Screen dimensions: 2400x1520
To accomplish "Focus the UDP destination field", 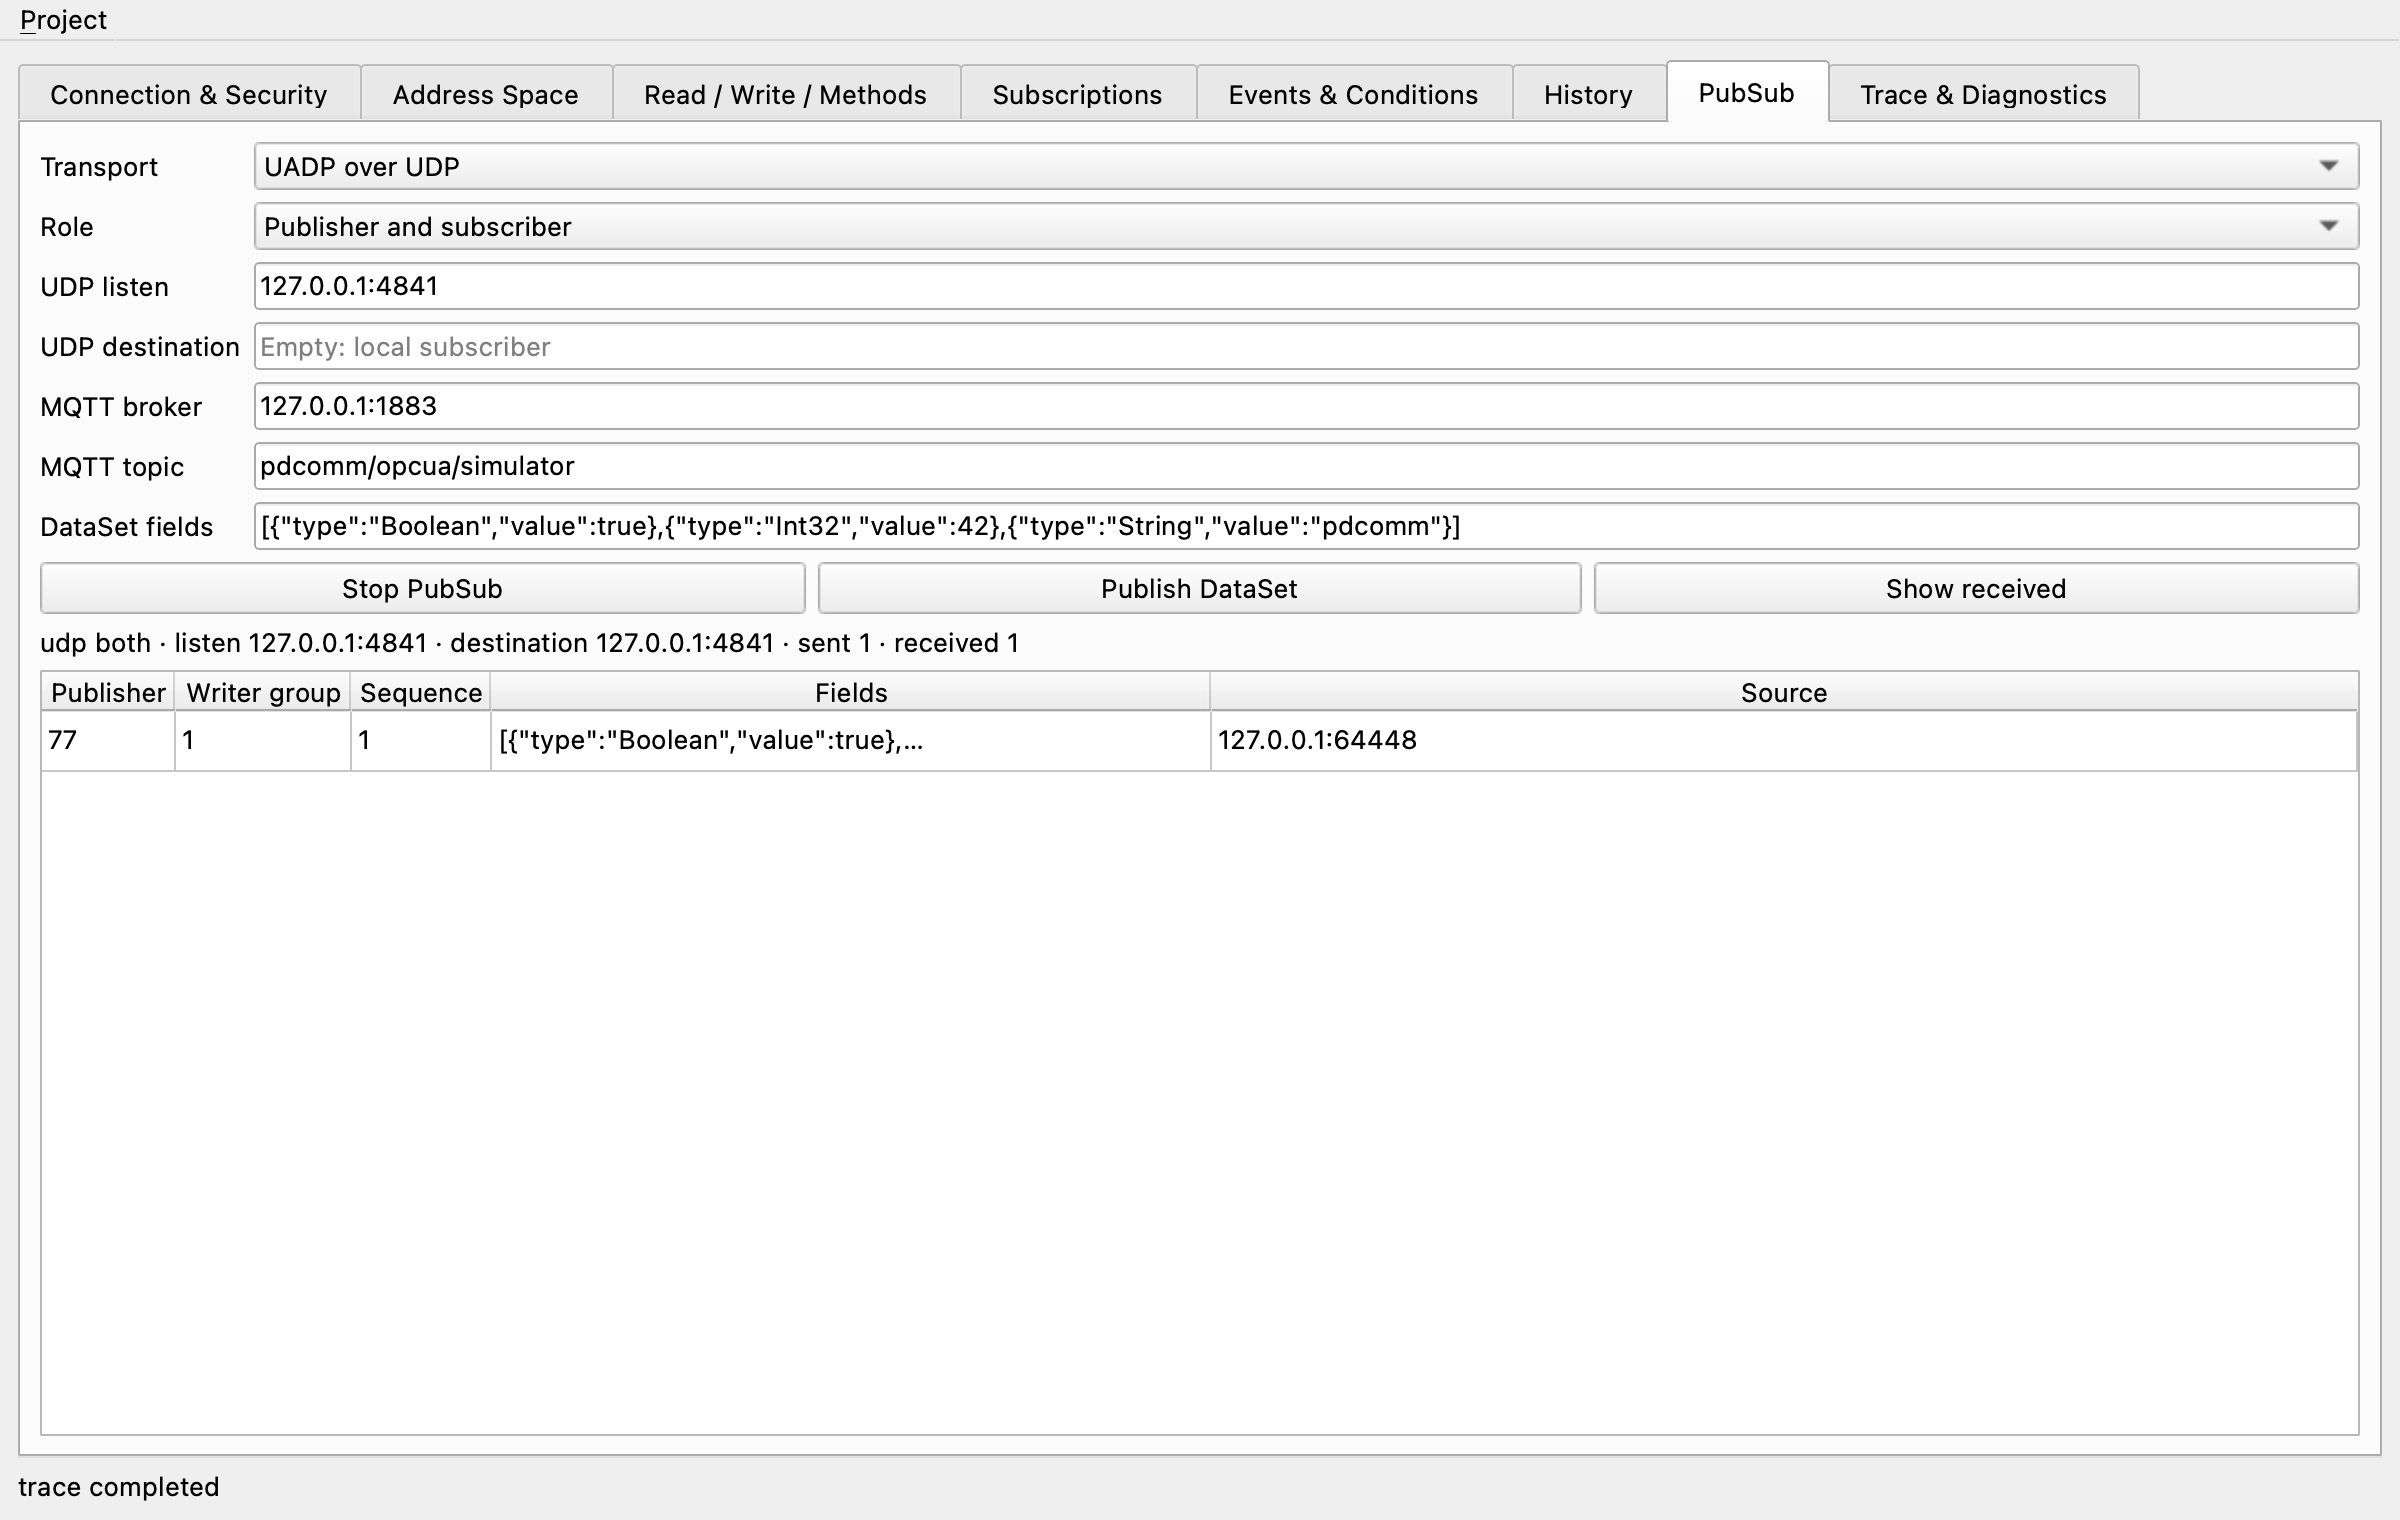I will click(x=1306, y=346).
